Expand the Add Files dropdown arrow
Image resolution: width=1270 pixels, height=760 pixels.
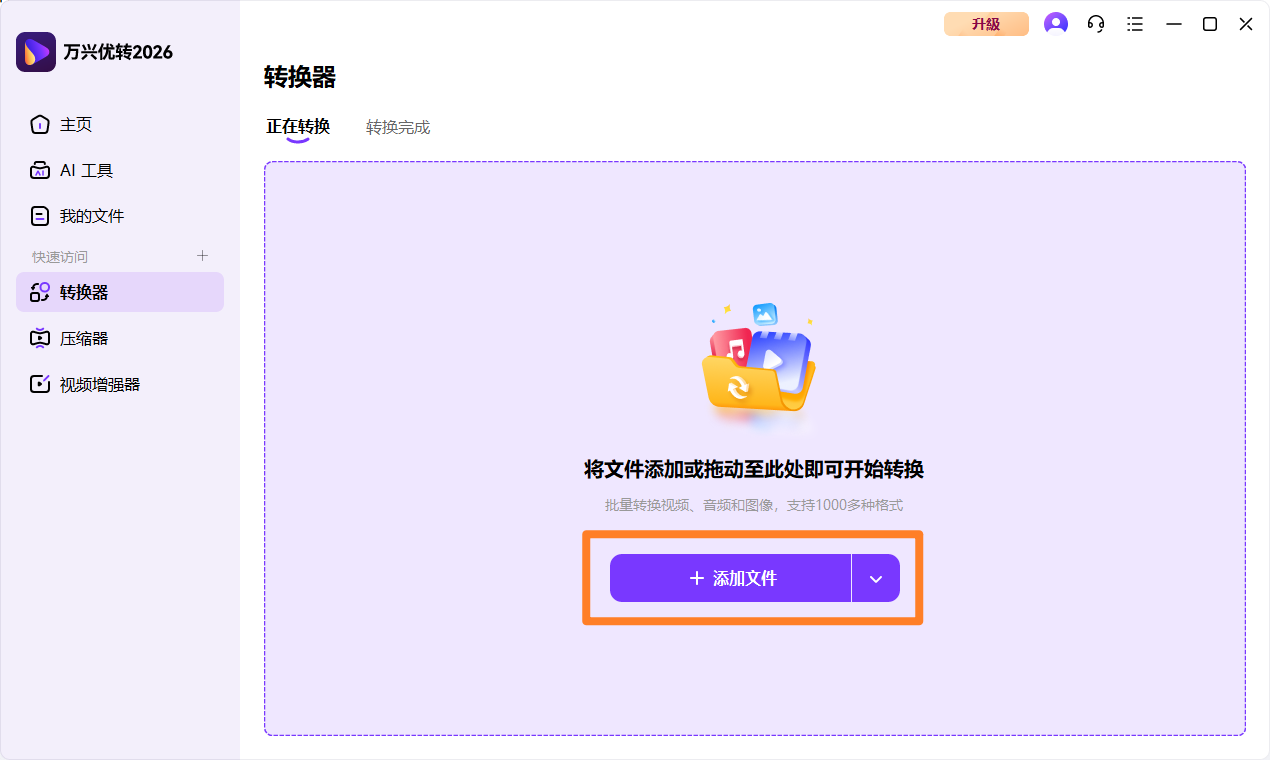pyautogui.click(x=875, y=578)
